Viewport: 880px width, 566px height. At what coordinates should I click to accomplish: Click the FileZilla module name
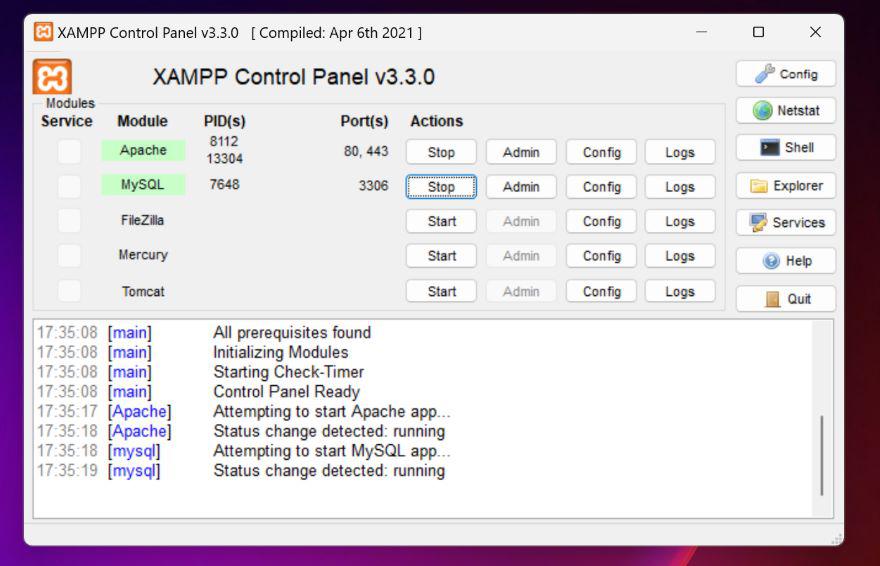143,220
